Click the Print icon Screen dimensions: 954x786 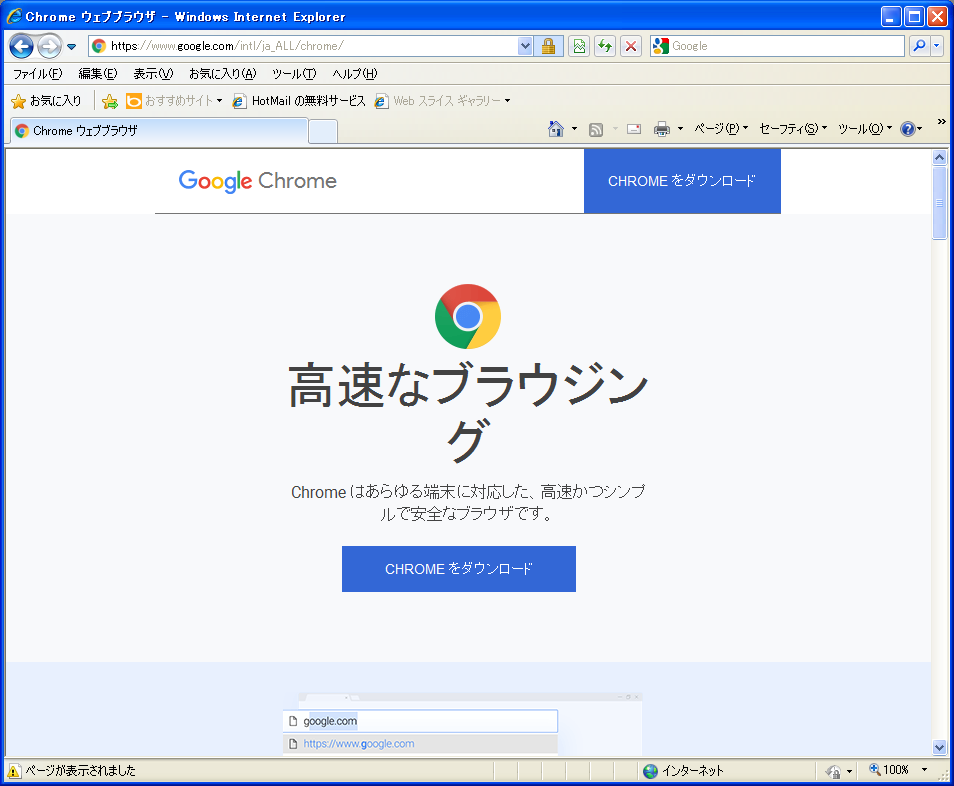point(661,129)
